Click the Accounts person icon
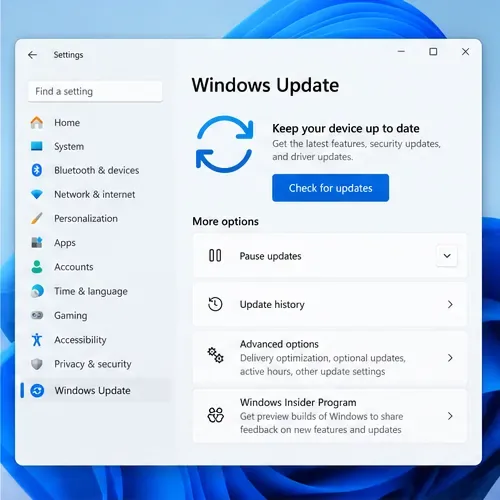This screenshot has width=500, height=500. point(37,267)
